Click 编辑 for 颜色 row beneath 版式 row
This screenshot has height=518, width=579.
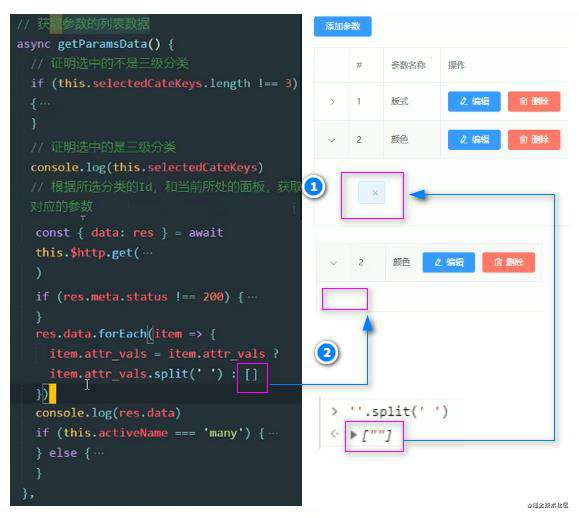click(x=474, y=140)
